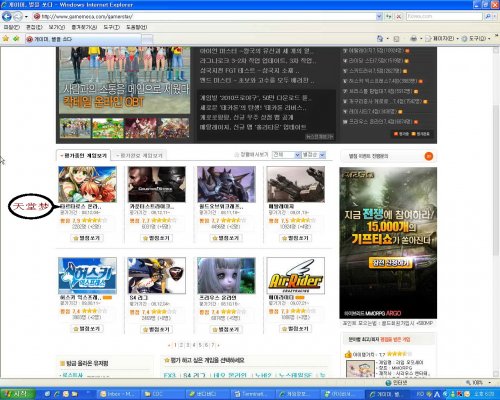Toggle the clean view checkbox above game list
The height and width of the screenshot is (400, 500).
tap(237, 155)
